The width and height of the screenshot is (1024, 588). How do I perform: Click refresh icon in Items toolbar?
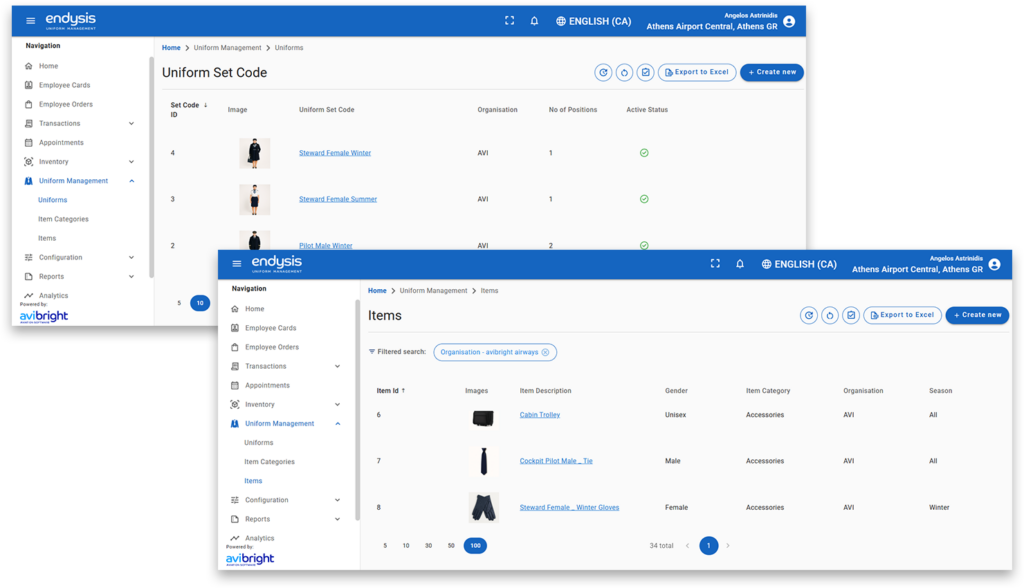[x=808, y=315]
